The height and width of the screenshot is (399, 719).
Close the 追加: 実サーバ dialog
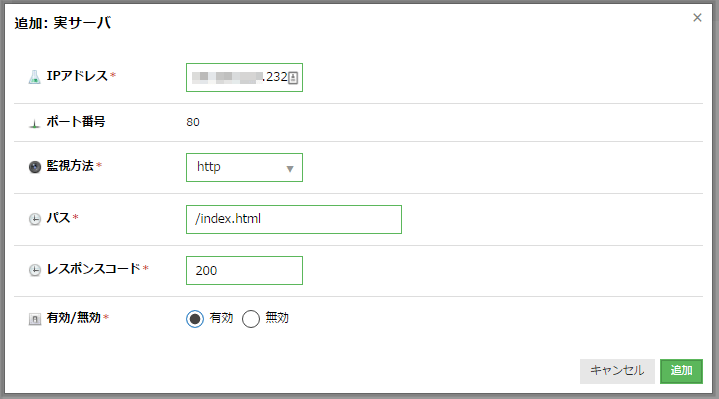(x=697, y=17)
